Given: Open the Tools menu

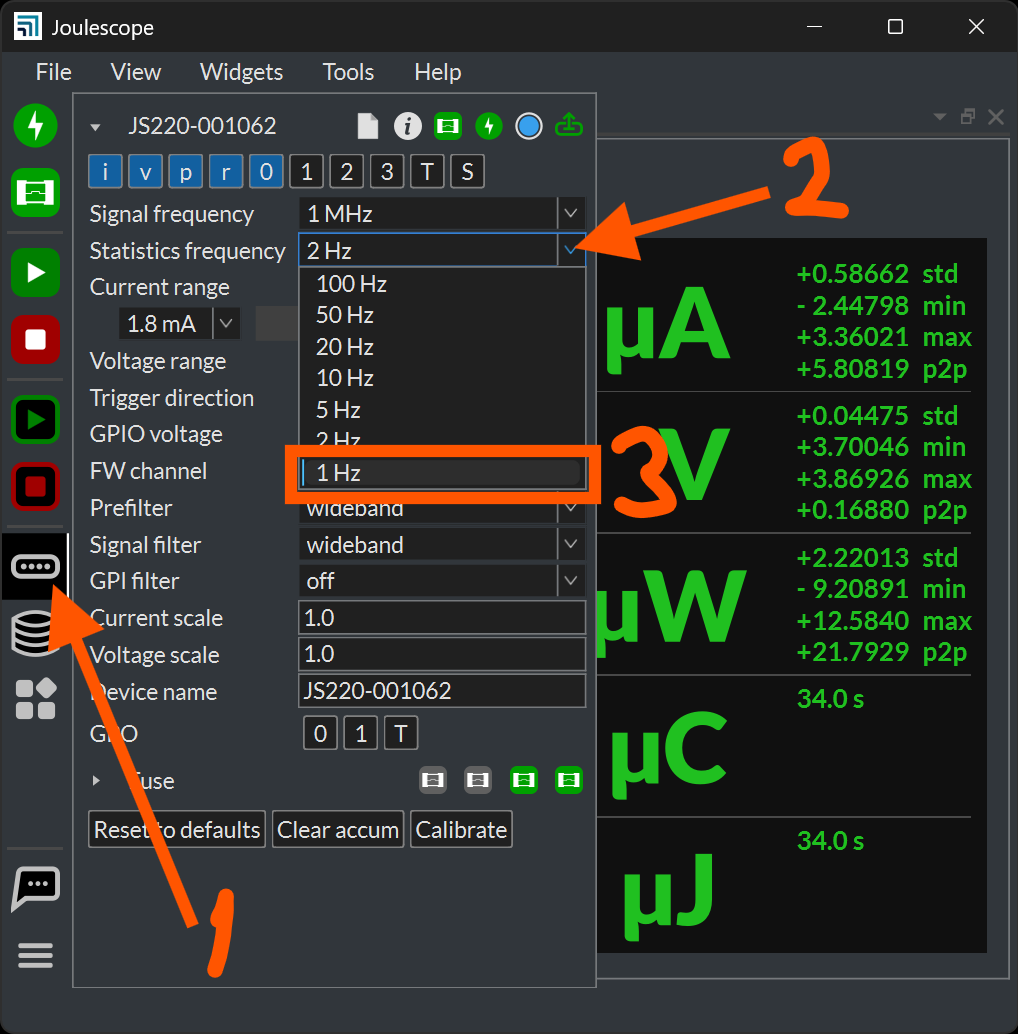Looking at the screenshot, I should pos(348,72).
